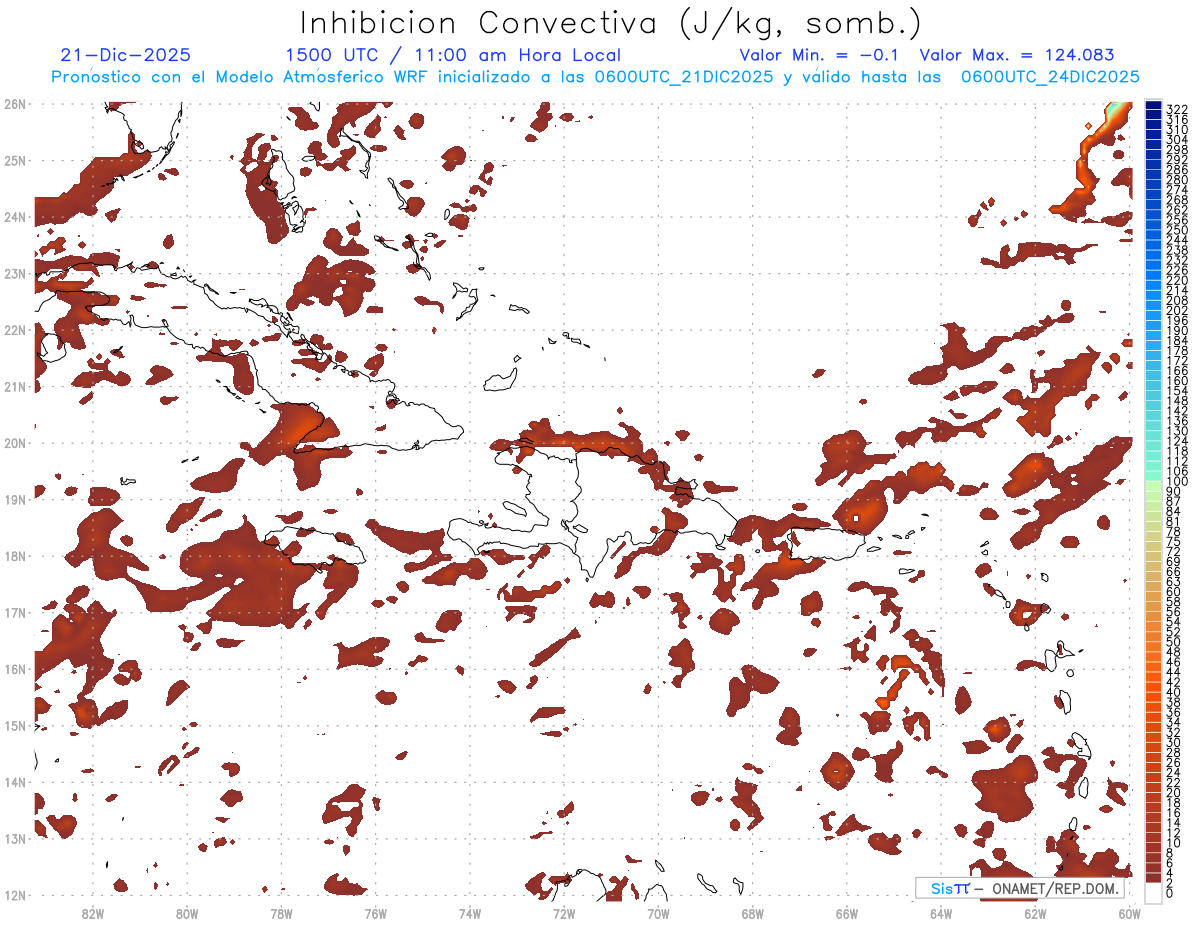Select the date text "21-Dic-2025"
The width and height of the screenshot is (1200, 927).
pyautogui.click(x=125, y=55)
